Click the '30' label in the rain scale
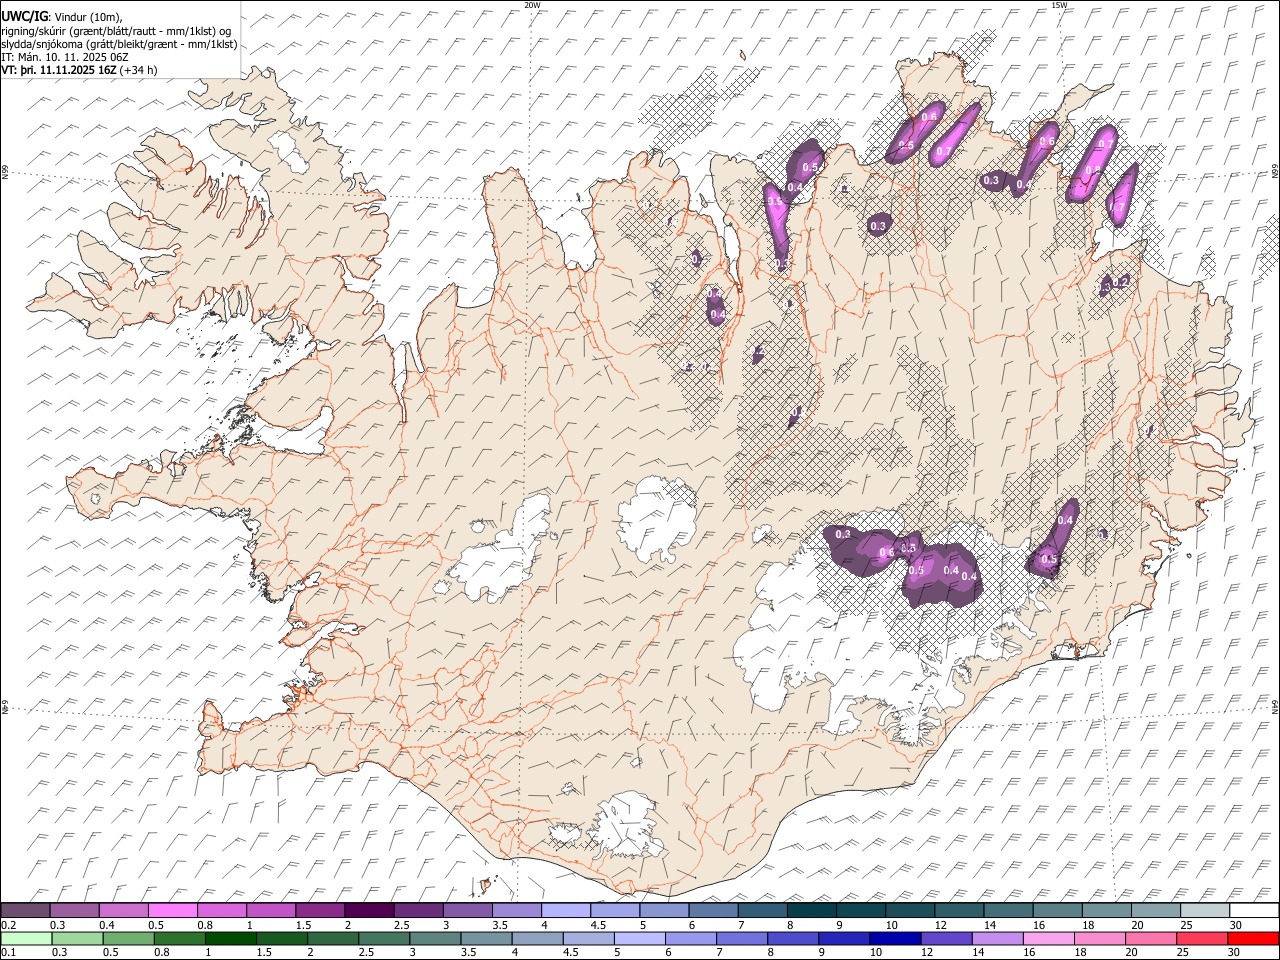 (1234, 952)
